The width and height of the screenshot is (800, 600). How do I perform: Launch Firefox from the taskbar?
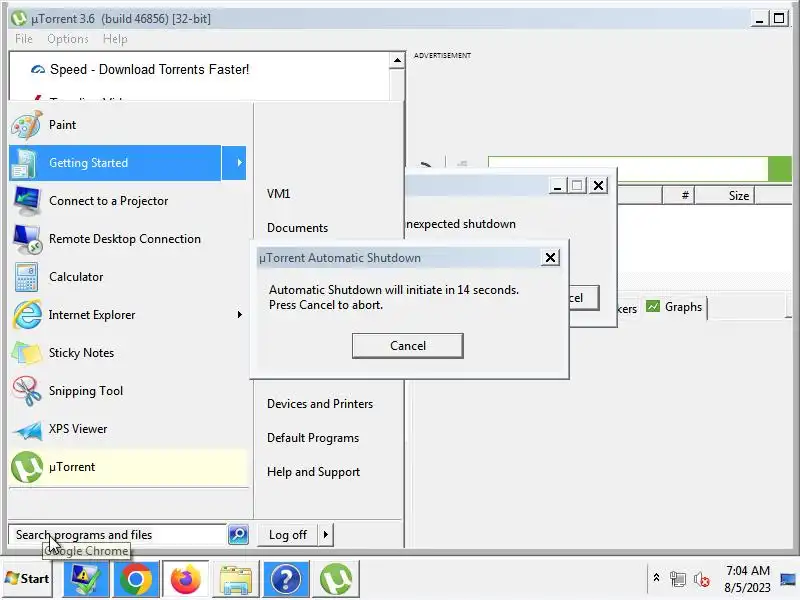[186, 579]
